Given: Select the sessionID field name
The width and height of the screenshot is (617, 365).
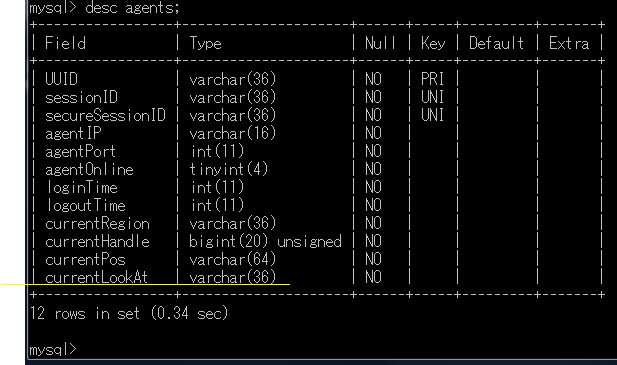Looking at the screenshot, I should coord(81,97).
